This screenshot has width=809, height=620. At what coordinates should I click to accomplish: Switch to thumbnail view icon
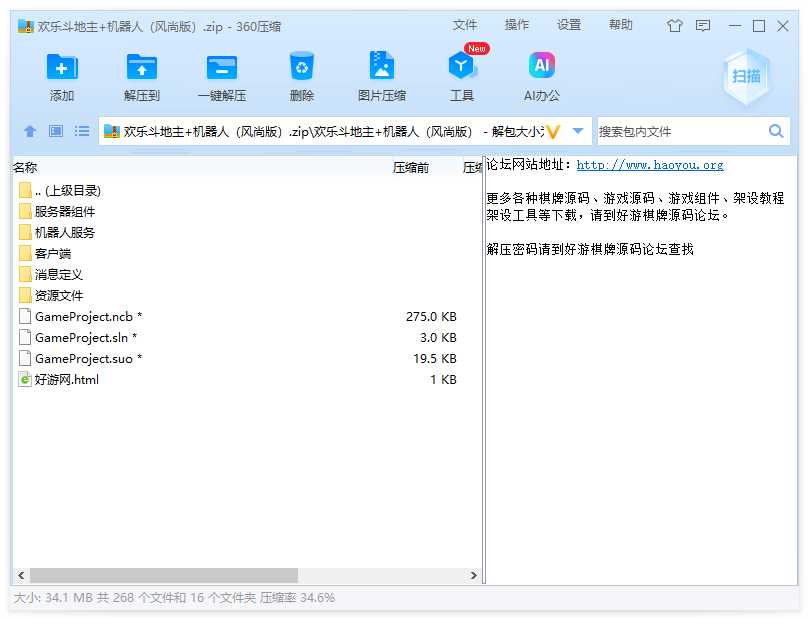[56, 131]
